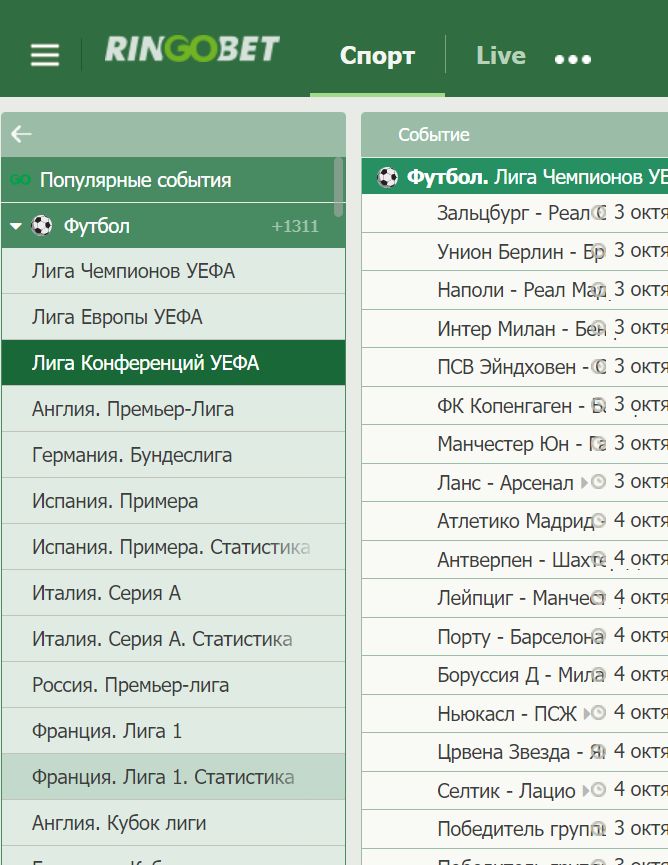Click the clock icon on Атлетико Мадрид row

point(600,520)
